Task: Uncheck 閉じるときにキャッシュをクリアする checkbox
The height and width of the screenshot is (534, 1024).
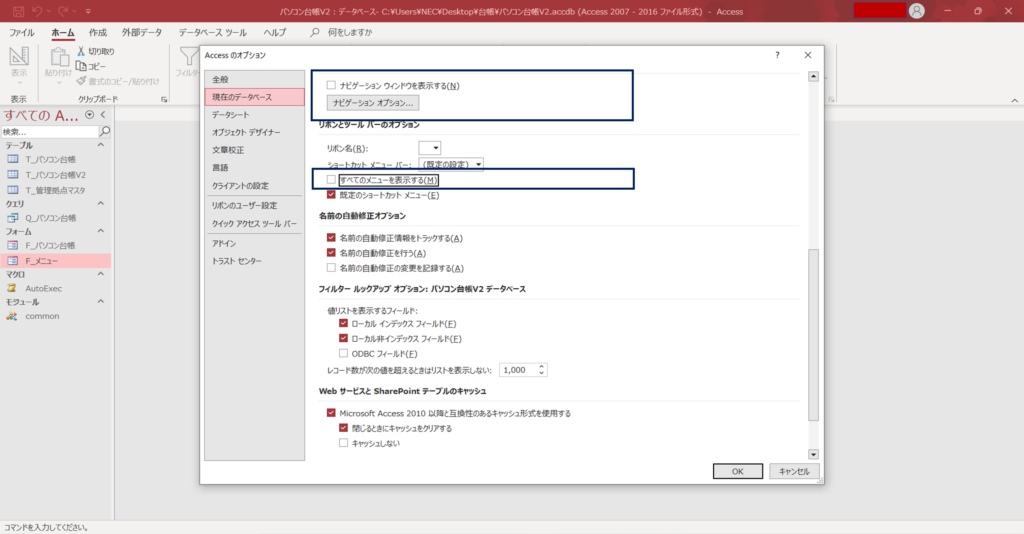Action: (344, 428)
